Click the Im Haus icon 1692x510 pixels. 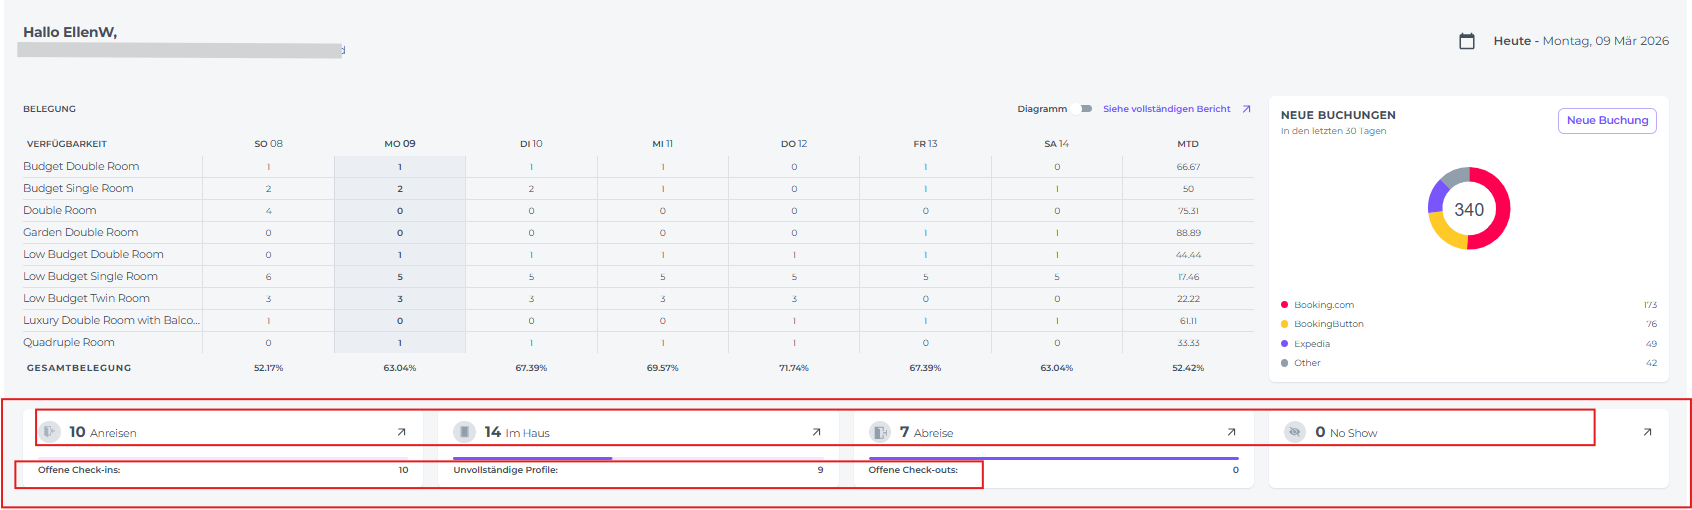click(x=464, y=432)
